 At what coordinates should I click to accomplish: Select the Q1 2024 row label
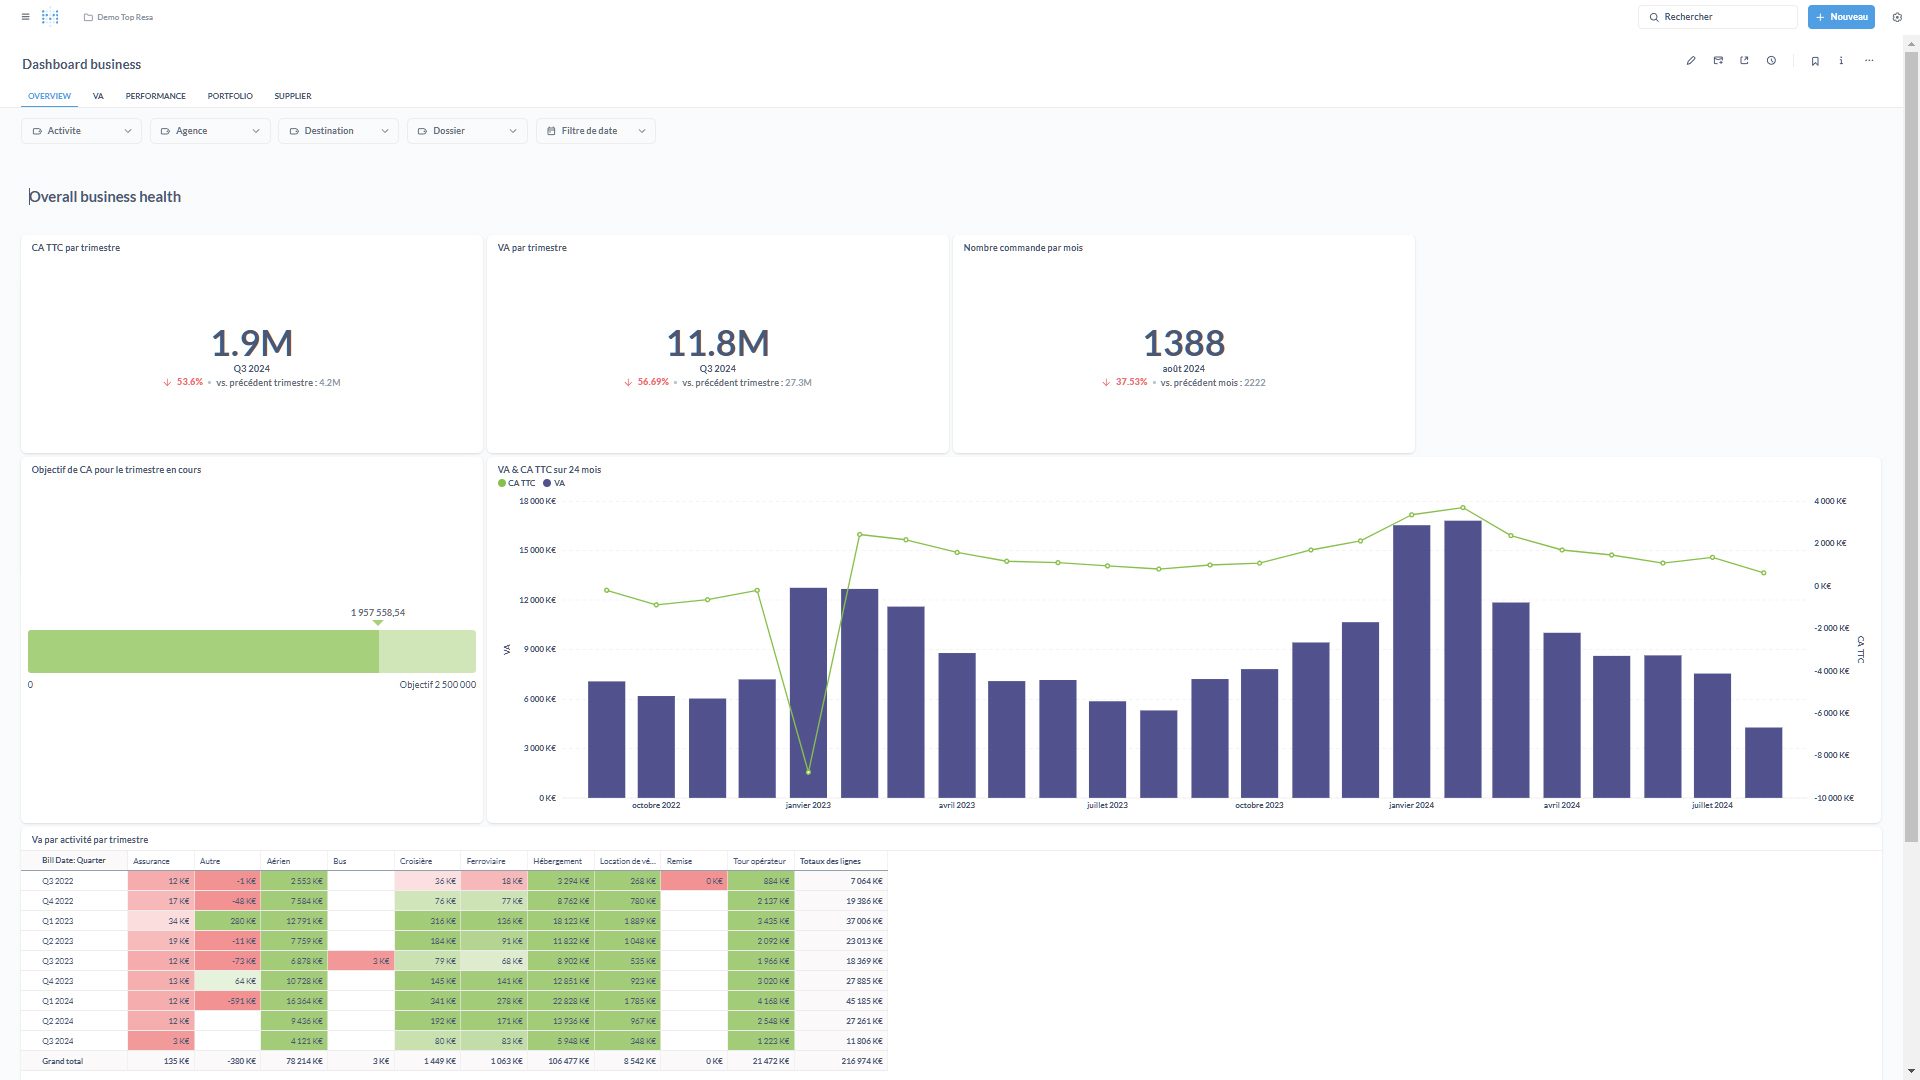pos(58,1001)
